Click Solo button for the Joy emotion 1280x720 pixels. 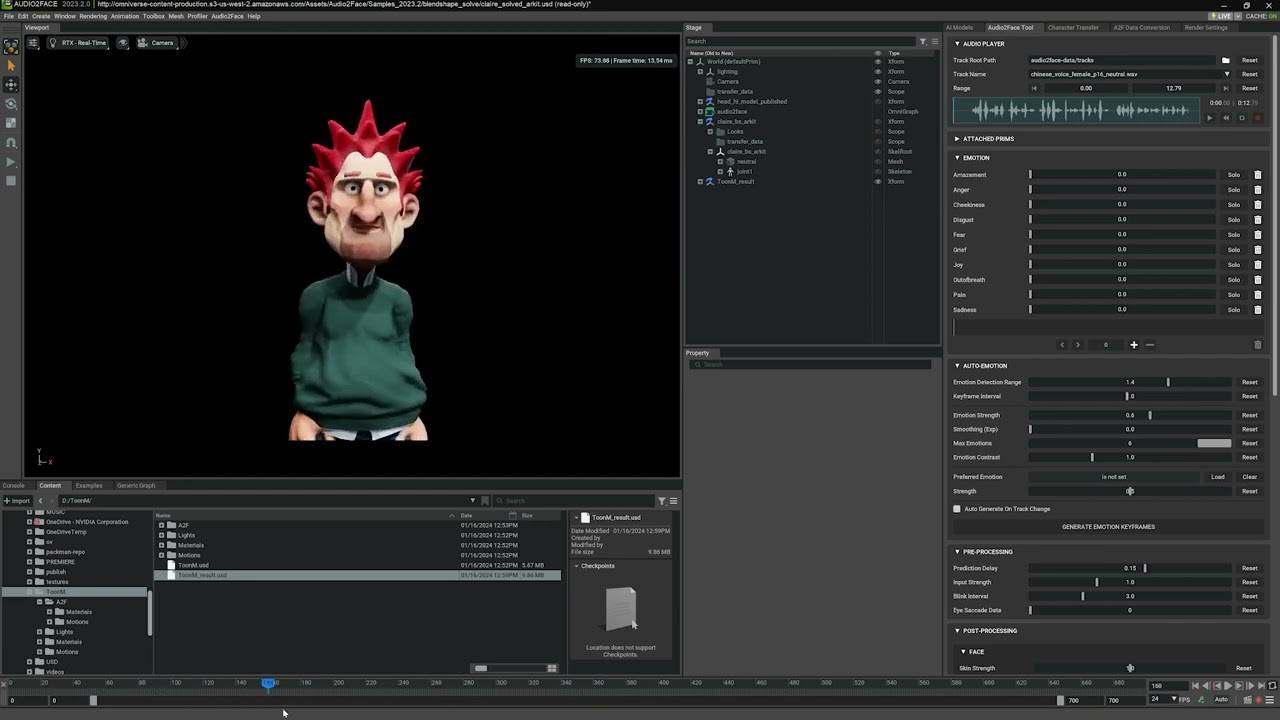pos(1234,265)
